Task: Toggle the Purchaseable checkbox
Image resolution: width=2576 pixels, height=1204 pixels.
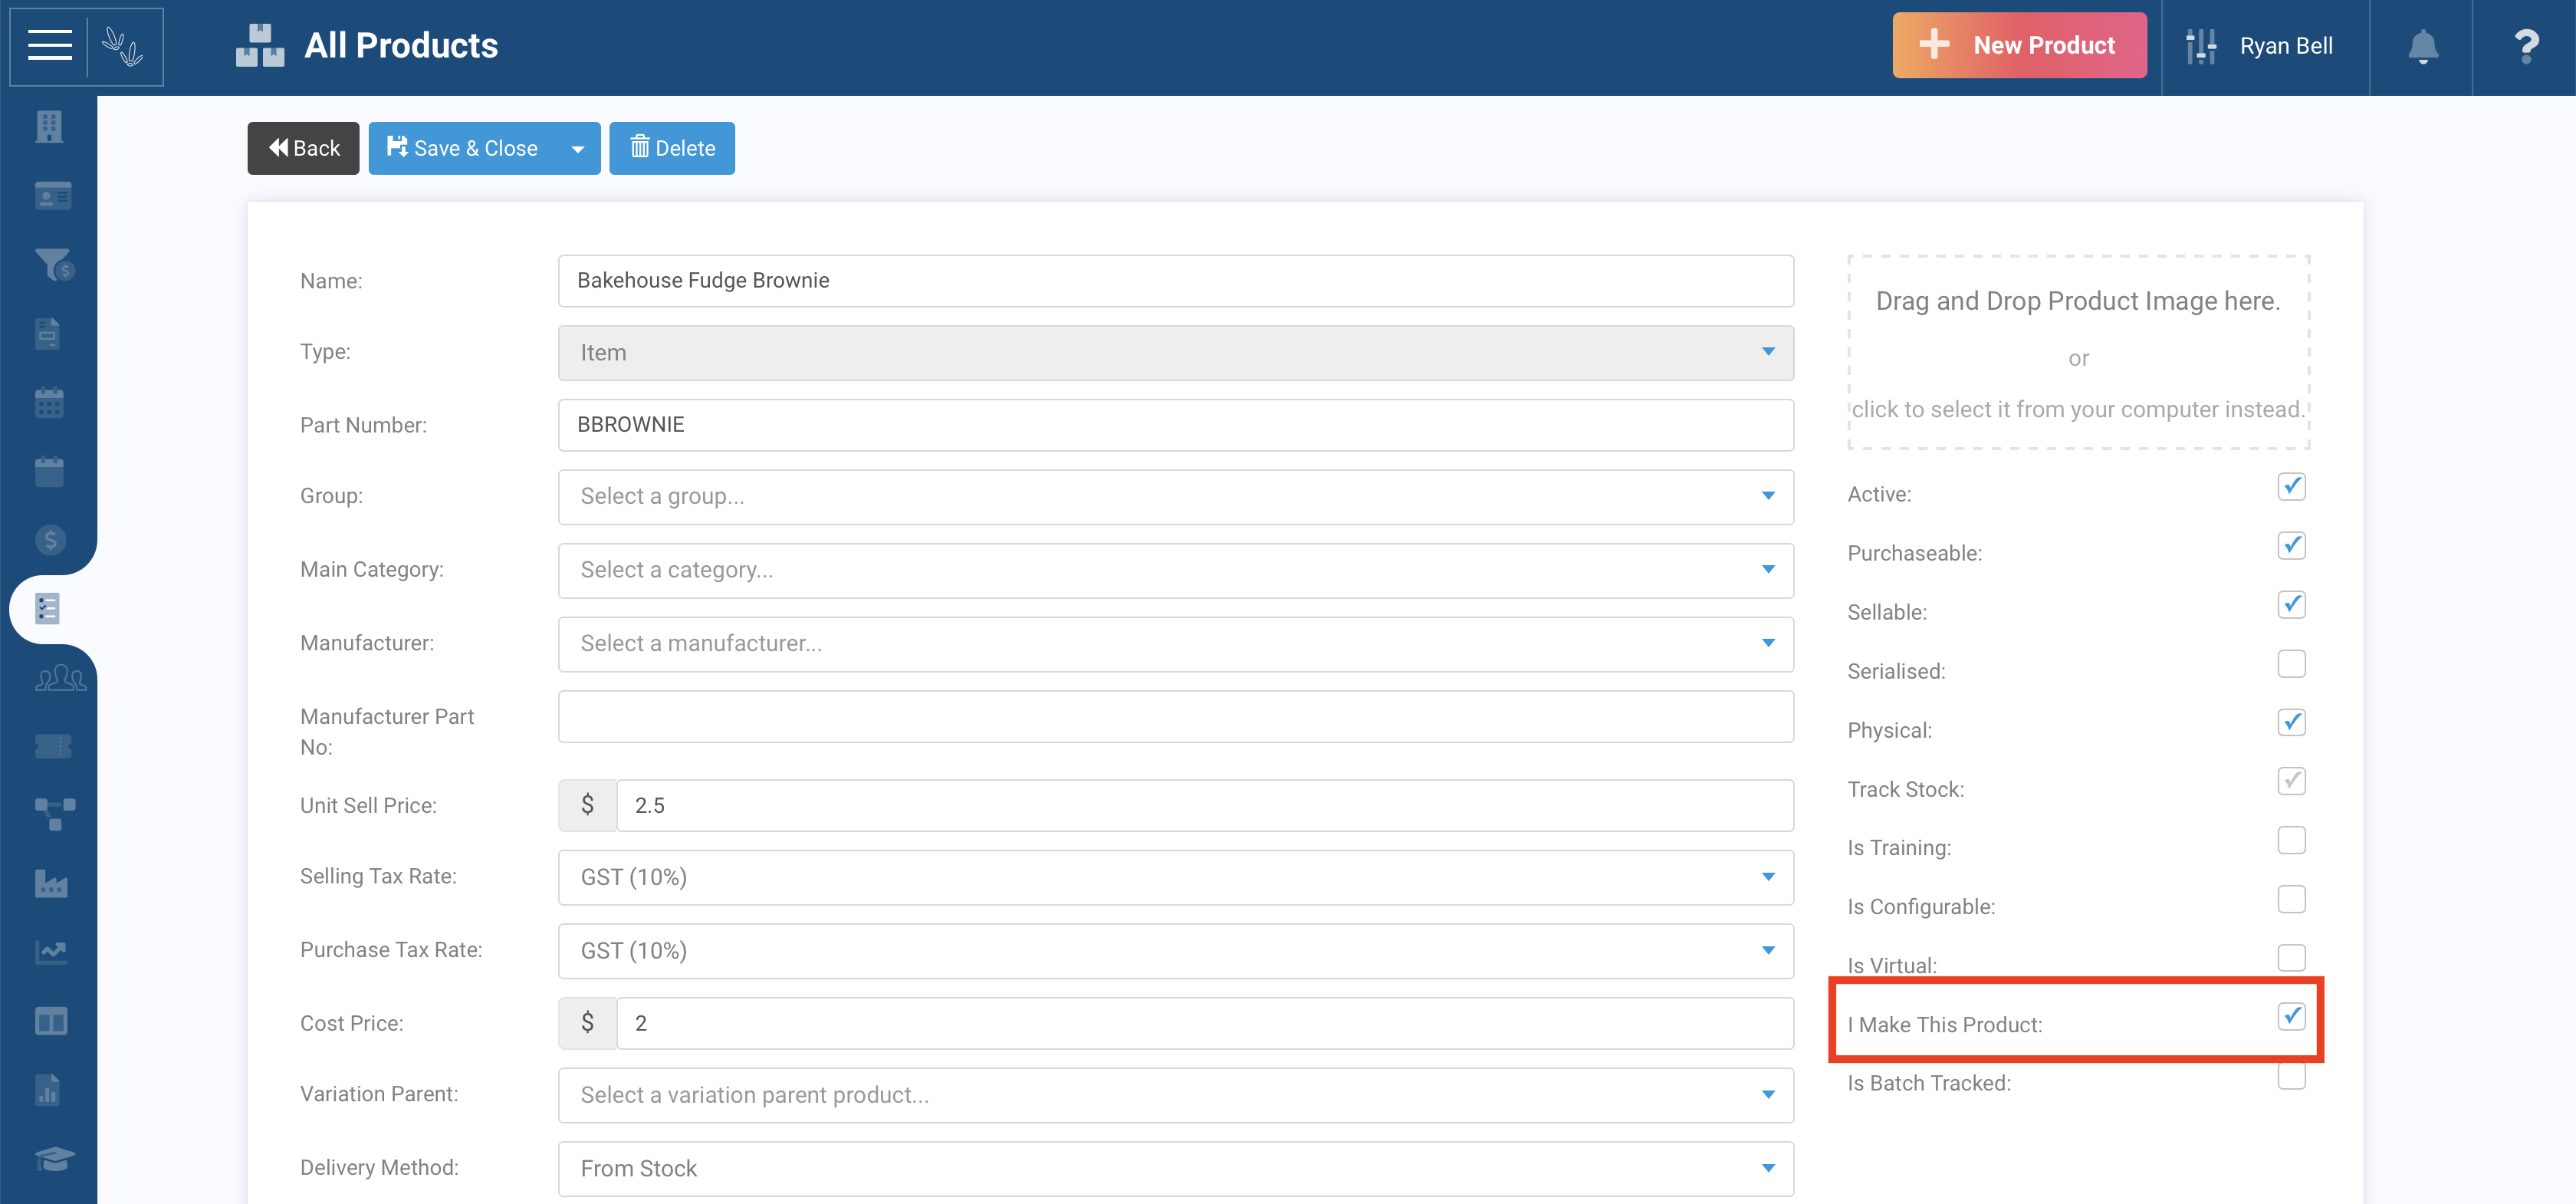Action: 2291,546
